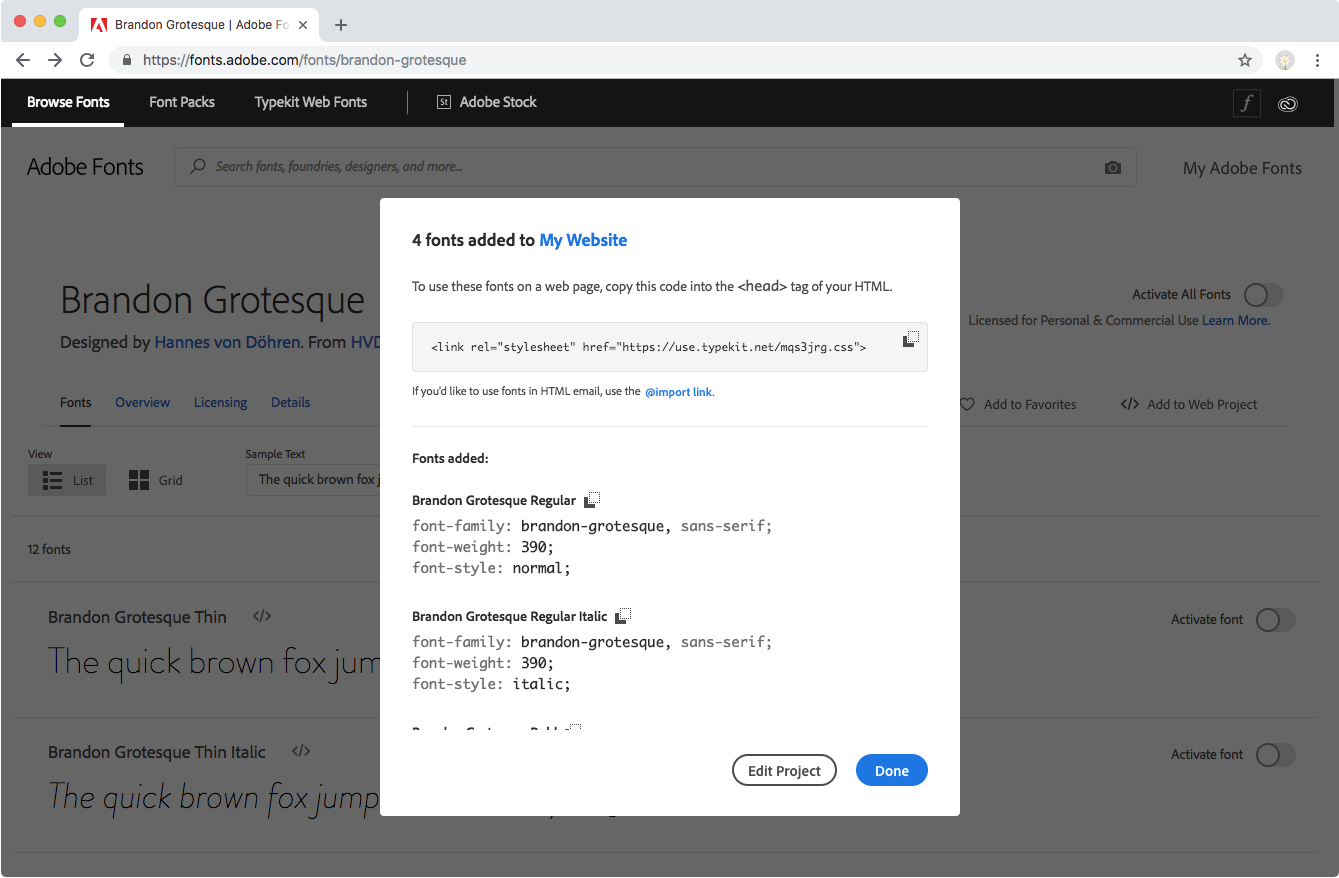This screenshot has height=878, width=1339.
Task: Copy the stylesheet link embed code
Action: [910, 339]
